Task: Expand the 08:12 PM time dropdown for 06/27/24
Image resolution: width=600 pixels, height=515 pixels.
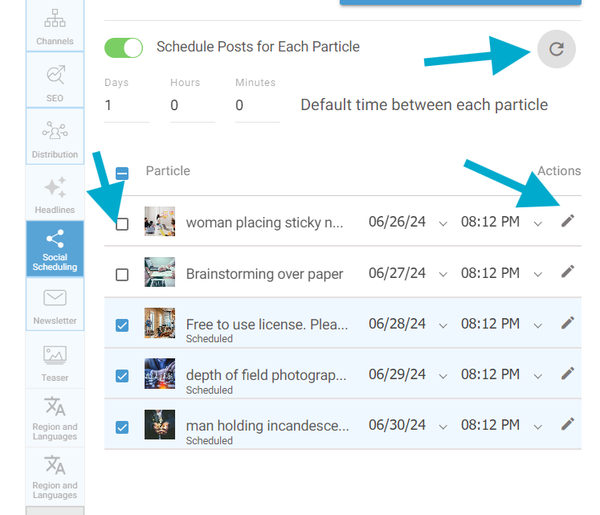Action: (x=538, y=274)
